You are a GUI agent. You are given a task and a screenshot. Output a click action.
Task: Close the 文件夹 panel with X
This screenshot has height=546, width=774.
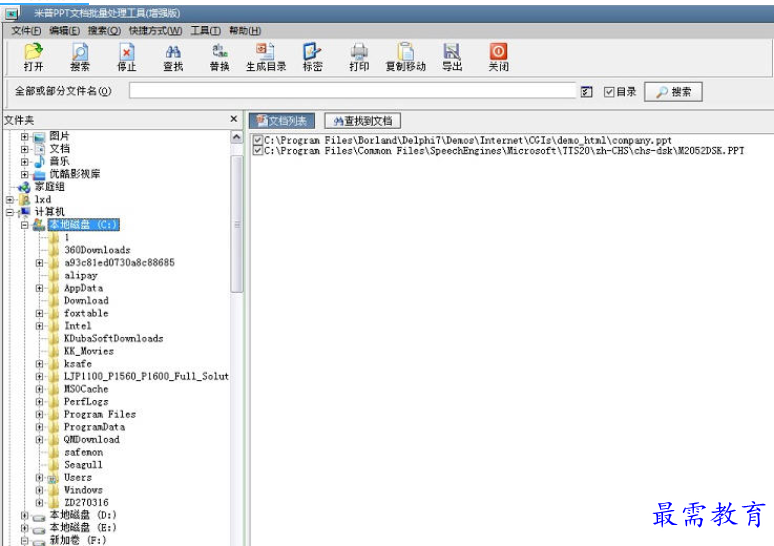point(233,119)
